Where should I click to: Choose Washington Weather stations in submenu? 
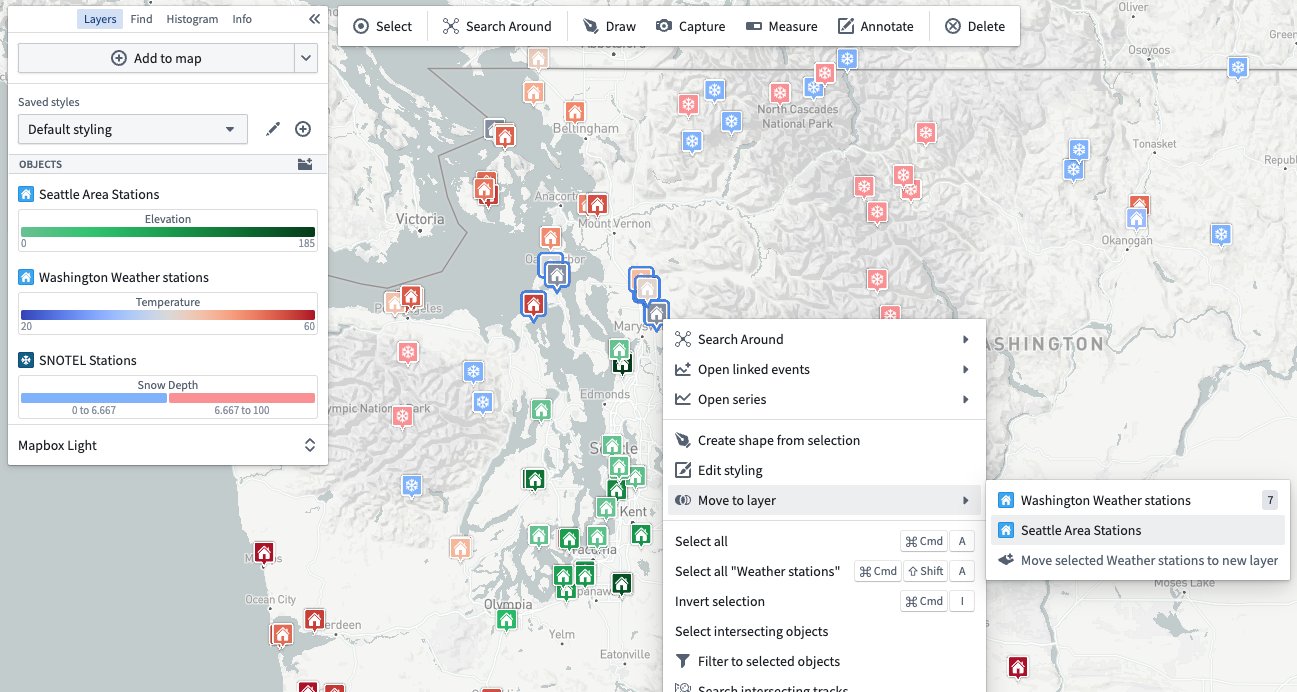(x=1138, y=500)
